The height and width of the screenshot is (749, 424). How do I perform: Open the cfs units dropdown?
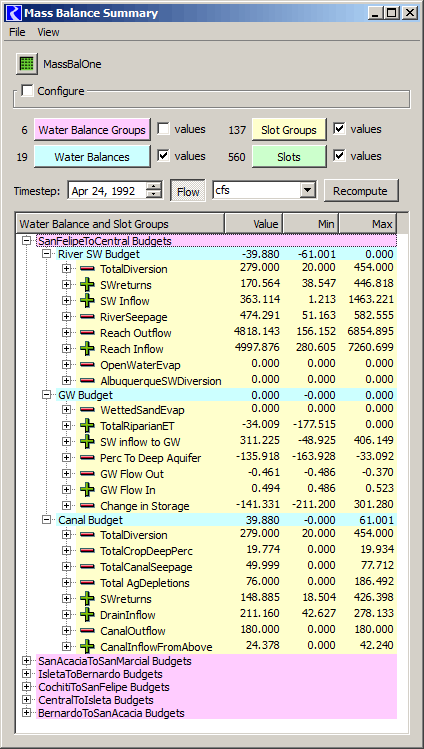pos(306,191)
